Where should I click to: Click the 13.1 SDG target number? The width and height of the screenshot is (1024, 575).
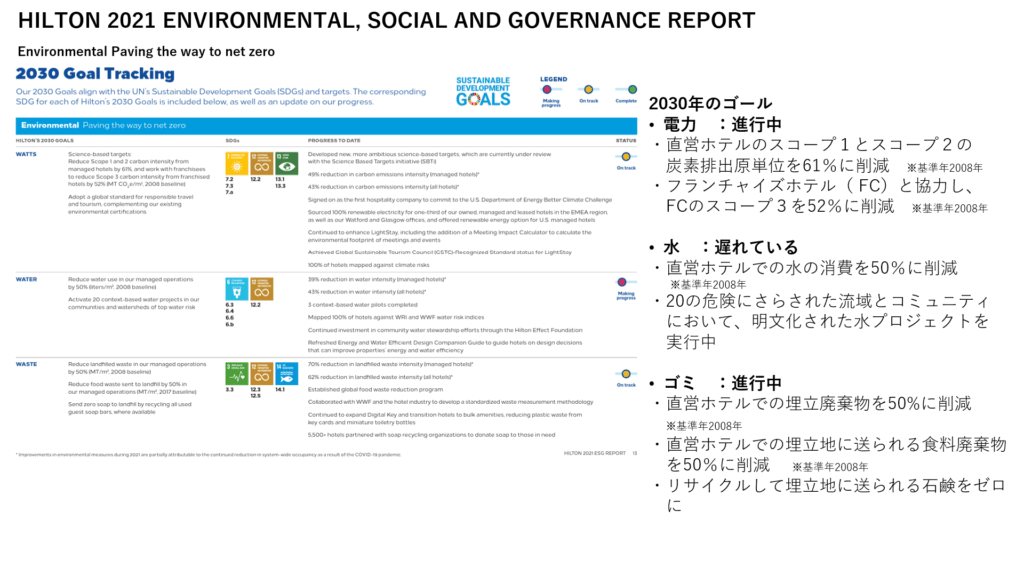pyautogui.click(x=280, y=180)
